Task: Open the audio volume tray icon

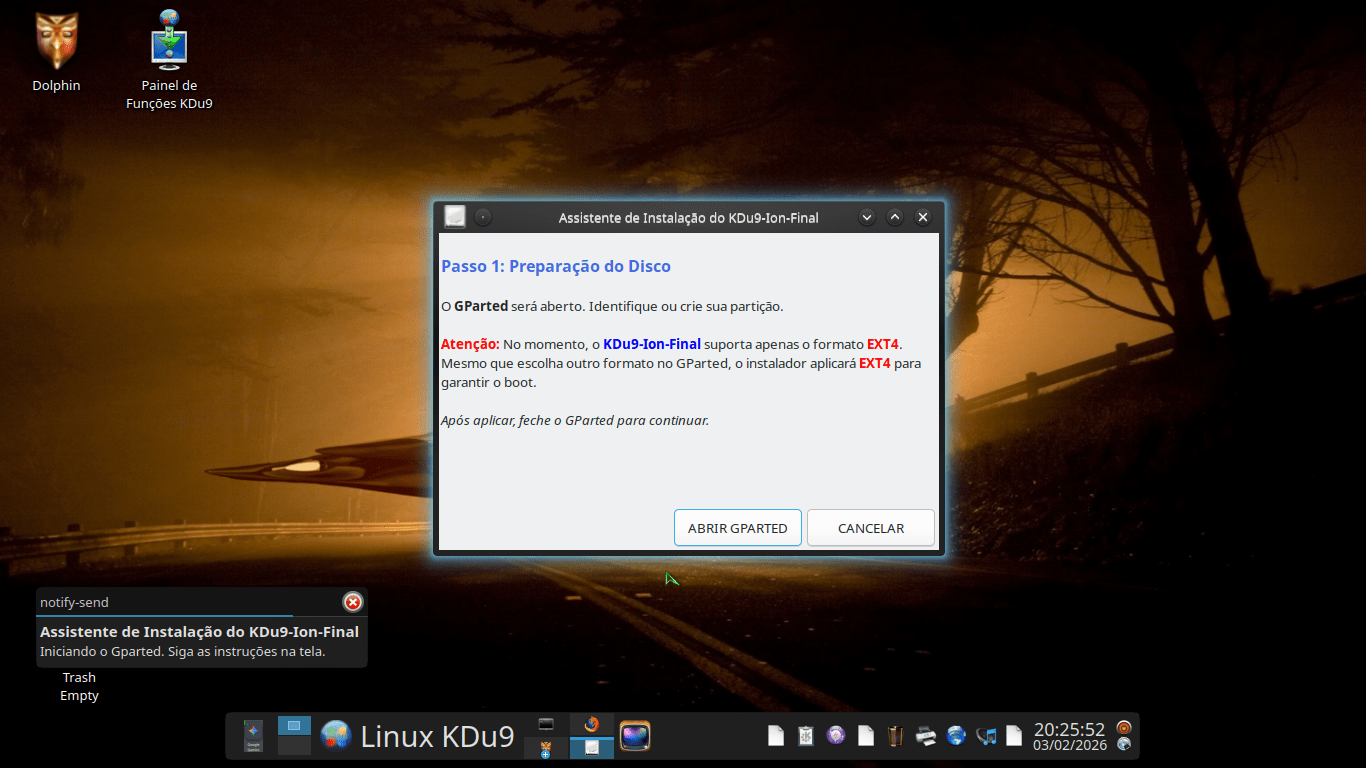Action: pyautogui.click(x=986, y=736)
